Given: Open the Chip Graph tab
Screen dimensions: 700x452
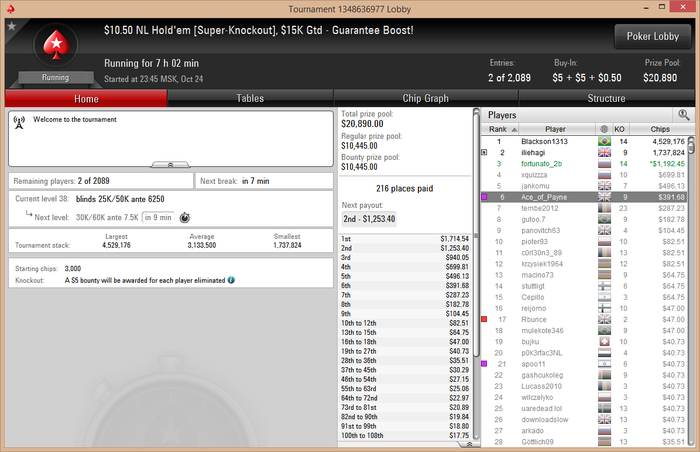Looking at the screenshot, I should (x=425, y=98).
